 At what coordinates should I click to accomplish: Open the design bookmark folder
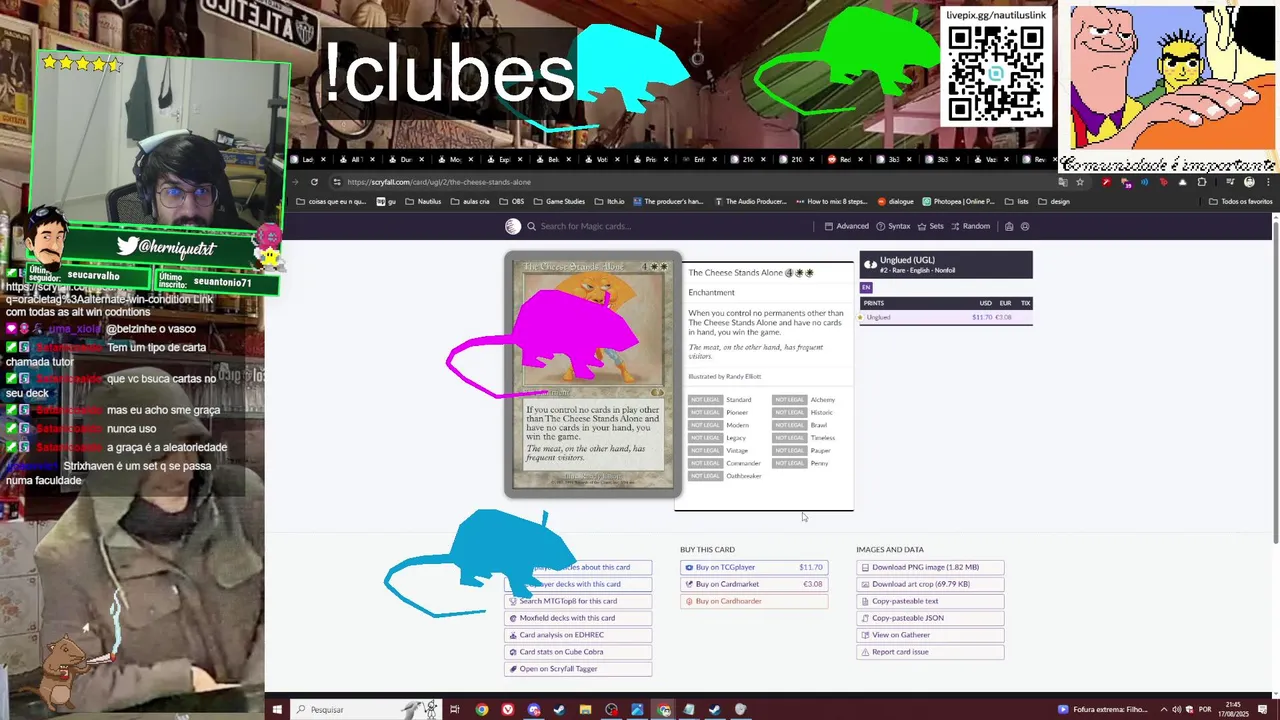[1053, 201]
